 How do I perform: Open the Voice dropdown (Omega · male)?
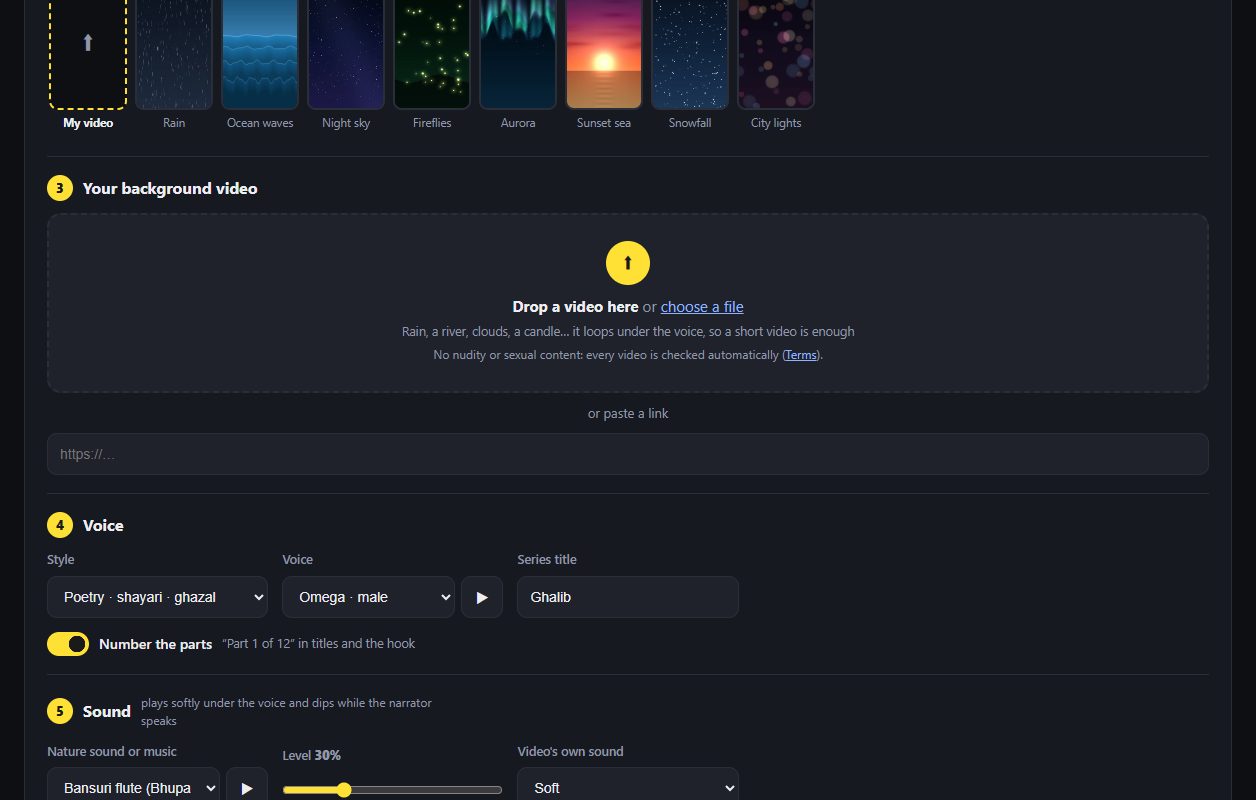click(368, 597)
